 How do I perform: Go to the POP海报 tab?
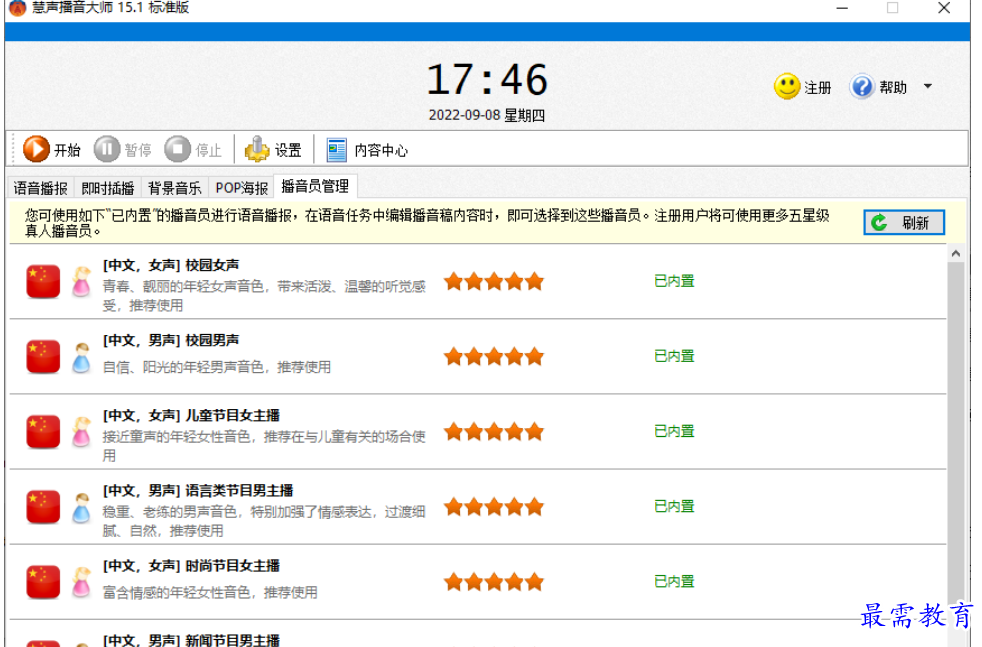tap(241, 188)
